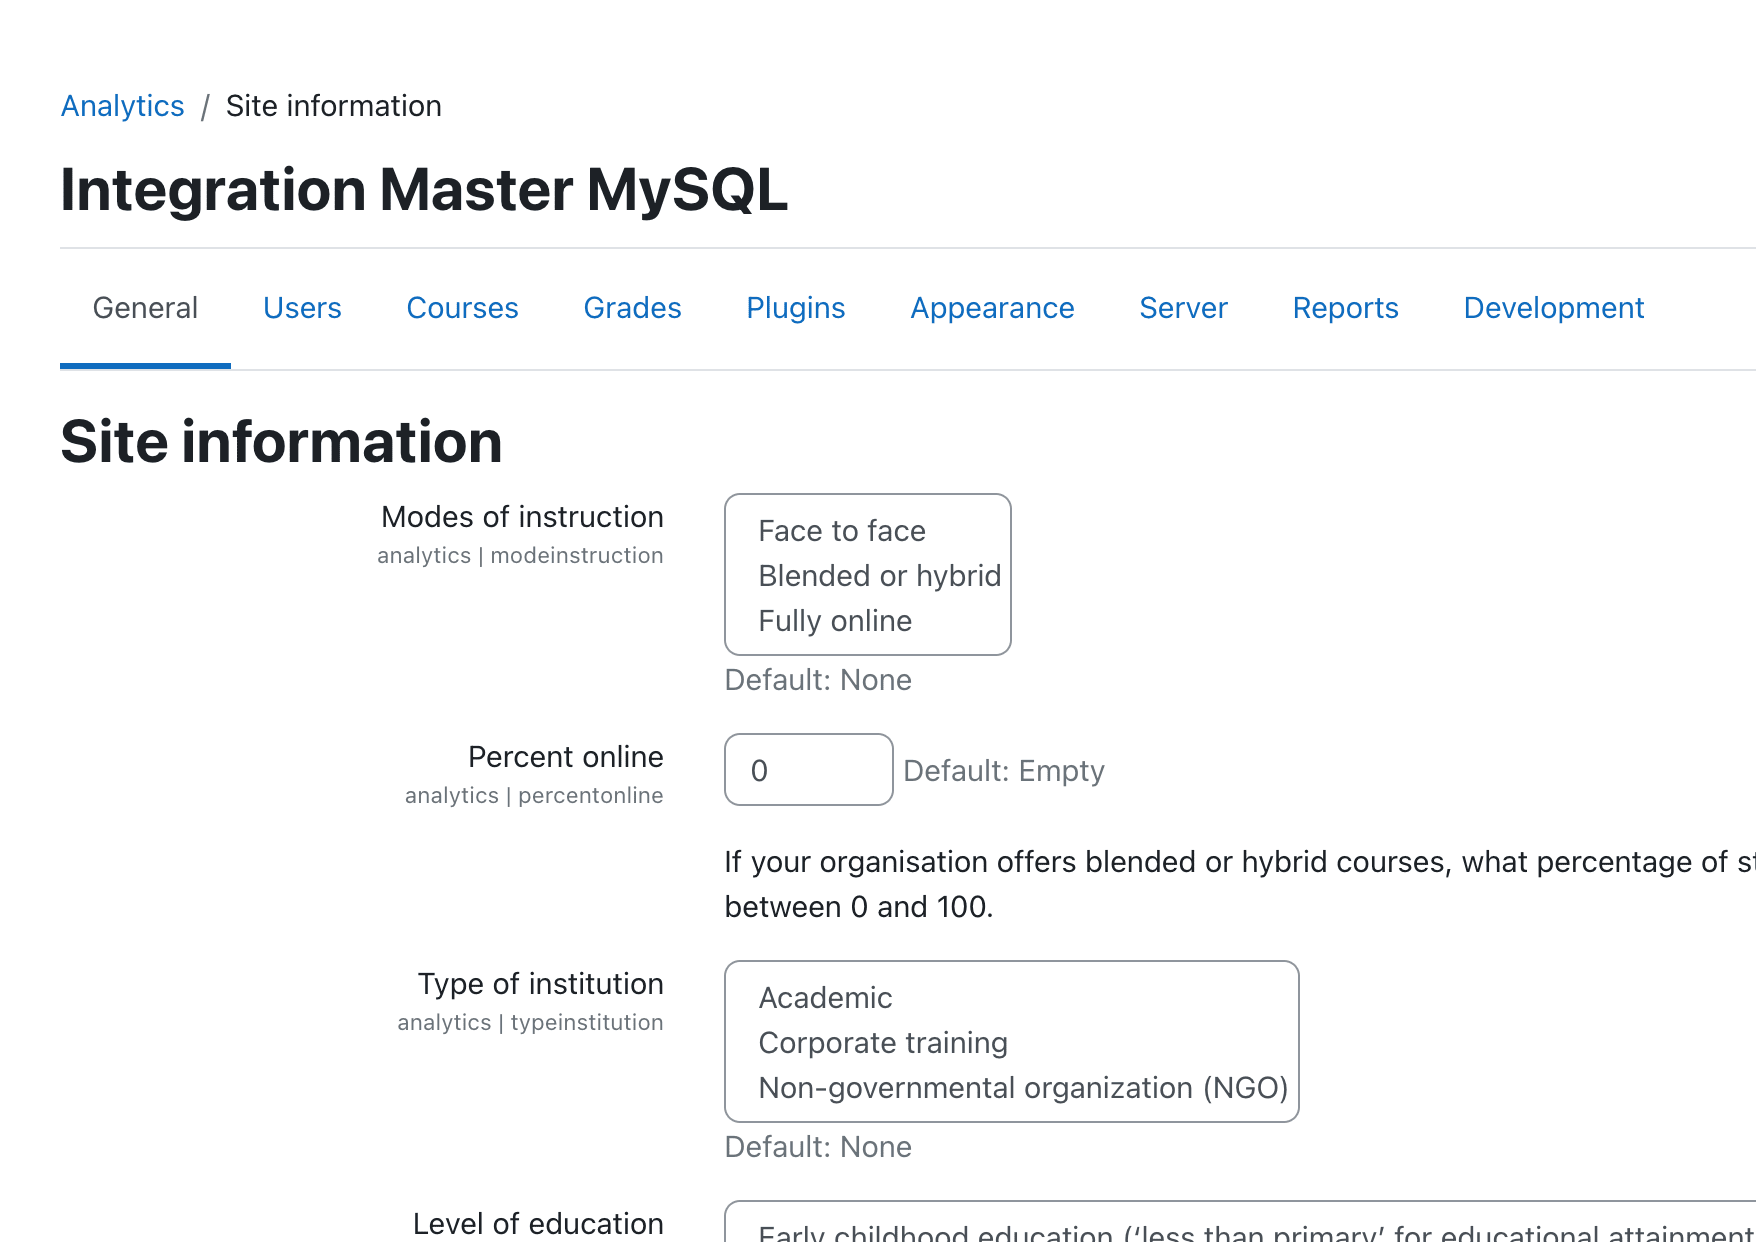Viewport: 1756px width, 1242px height.
Task: Choose 'Corporate training' institution type
Action: coord(883,1043)
